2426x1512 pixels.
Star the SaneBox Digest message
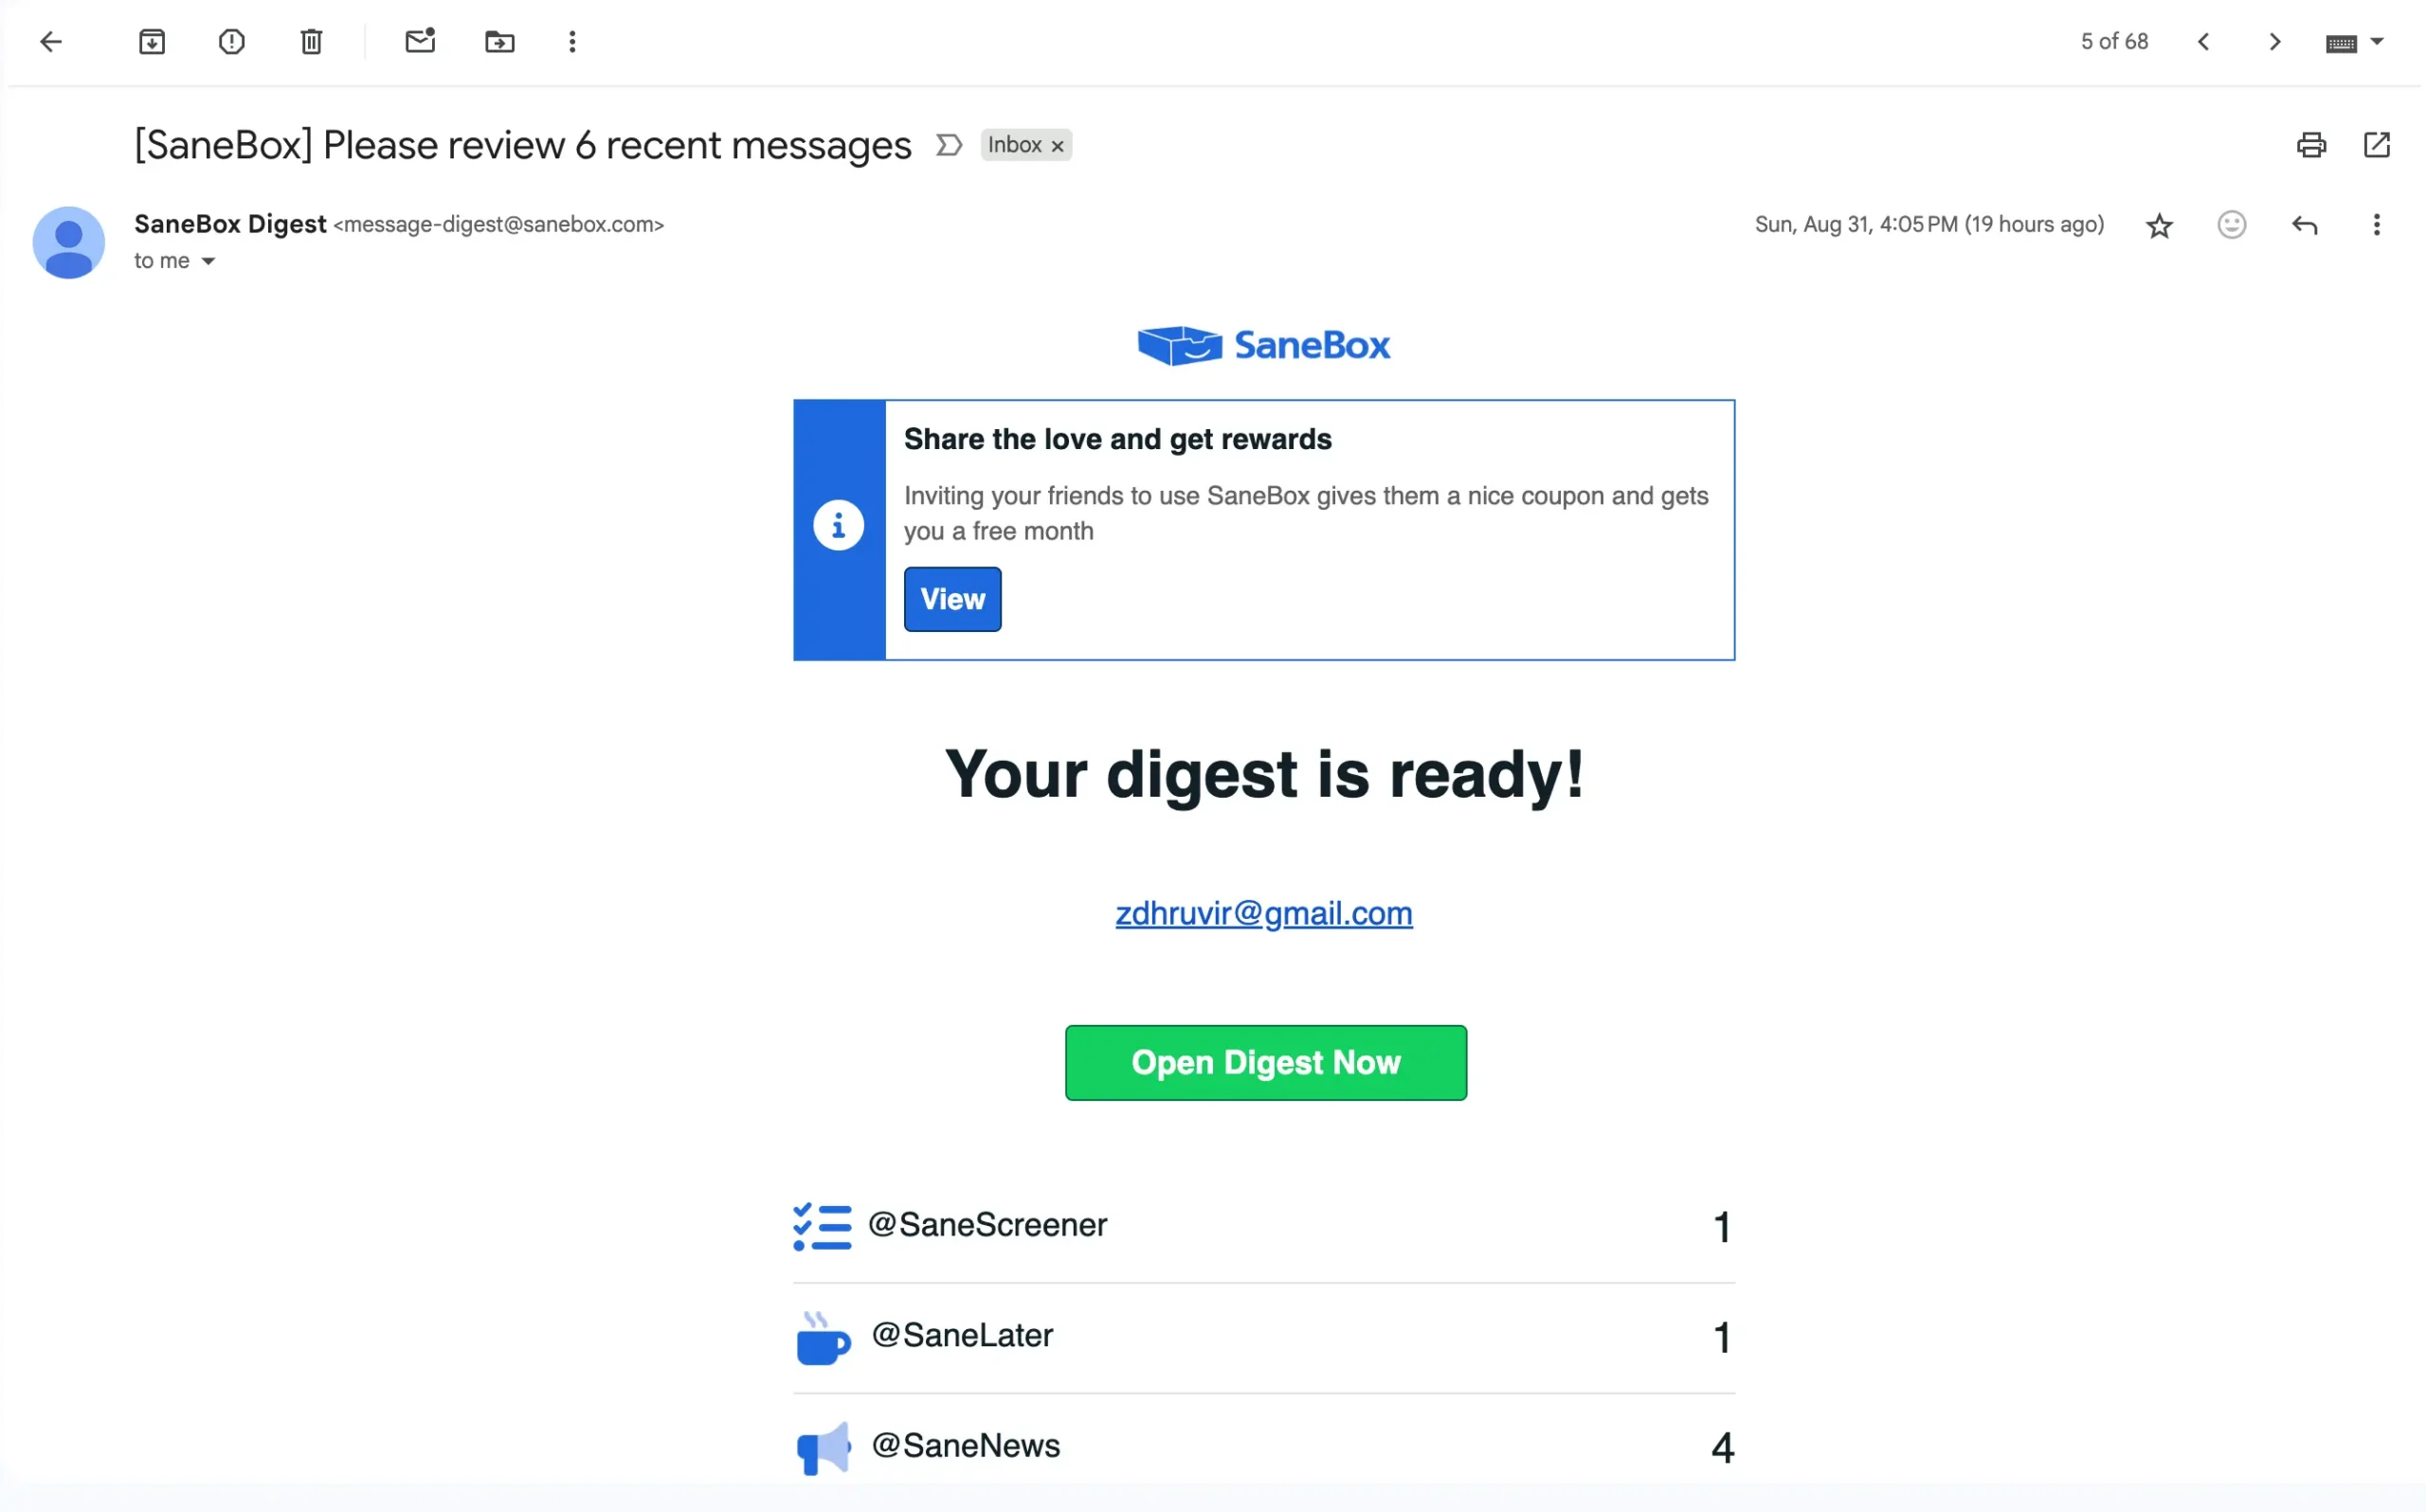pyautogui.click(x=2160, y=226)
